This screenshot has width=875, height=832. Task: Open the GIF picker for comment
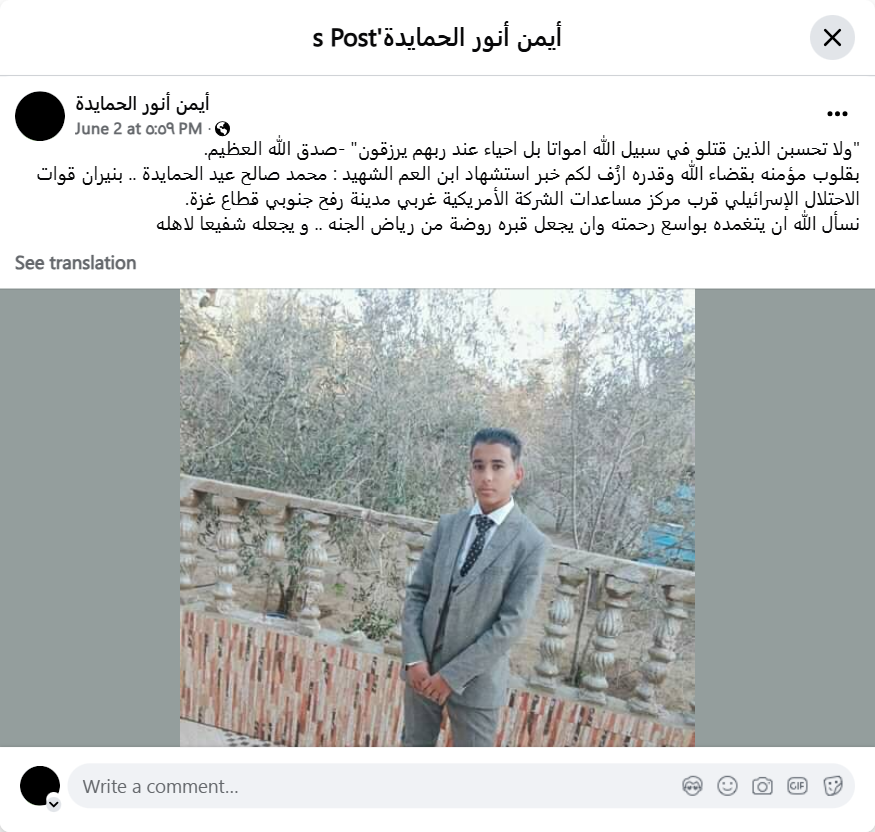tap(797, 786)
